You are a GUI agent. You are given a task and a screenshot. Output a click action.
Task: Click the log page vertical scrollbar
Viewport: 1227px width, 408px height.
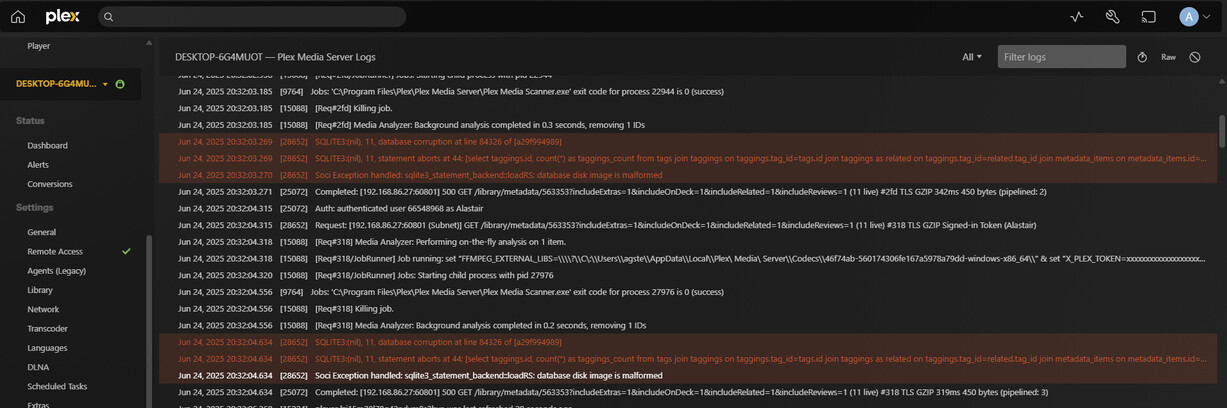pyautogui.click(x=1221, y=130)
